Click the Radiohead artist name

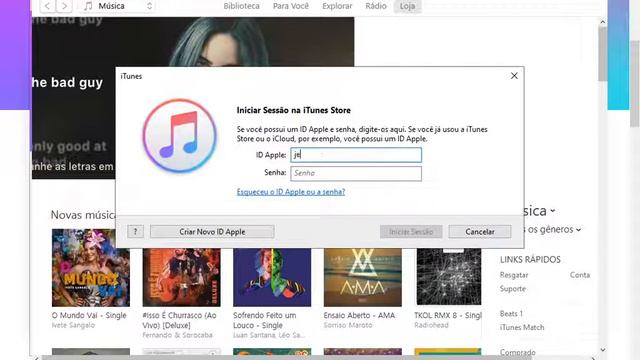(431, 325)
